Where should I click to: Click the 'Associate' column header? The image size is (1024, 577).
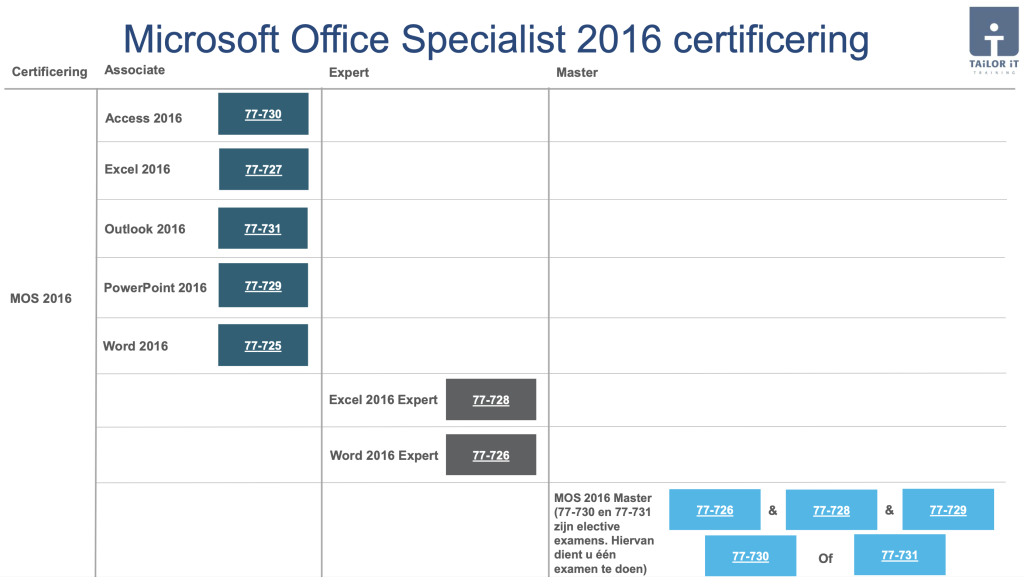135,70
